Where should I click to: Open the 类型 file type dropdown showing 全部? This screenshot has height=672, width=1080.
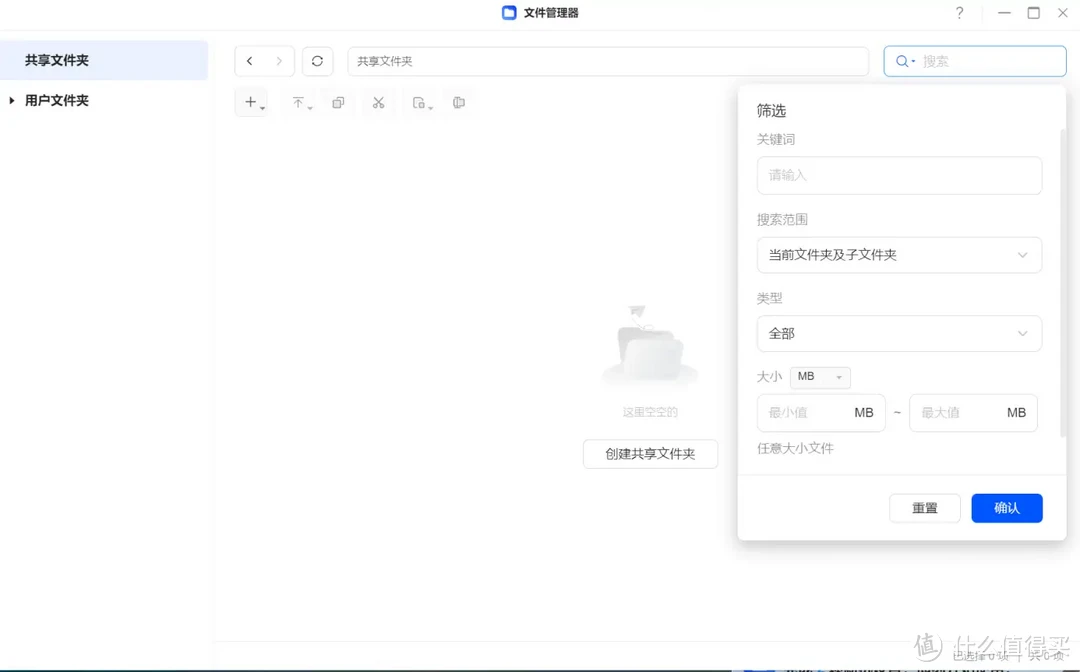point(899,333)
